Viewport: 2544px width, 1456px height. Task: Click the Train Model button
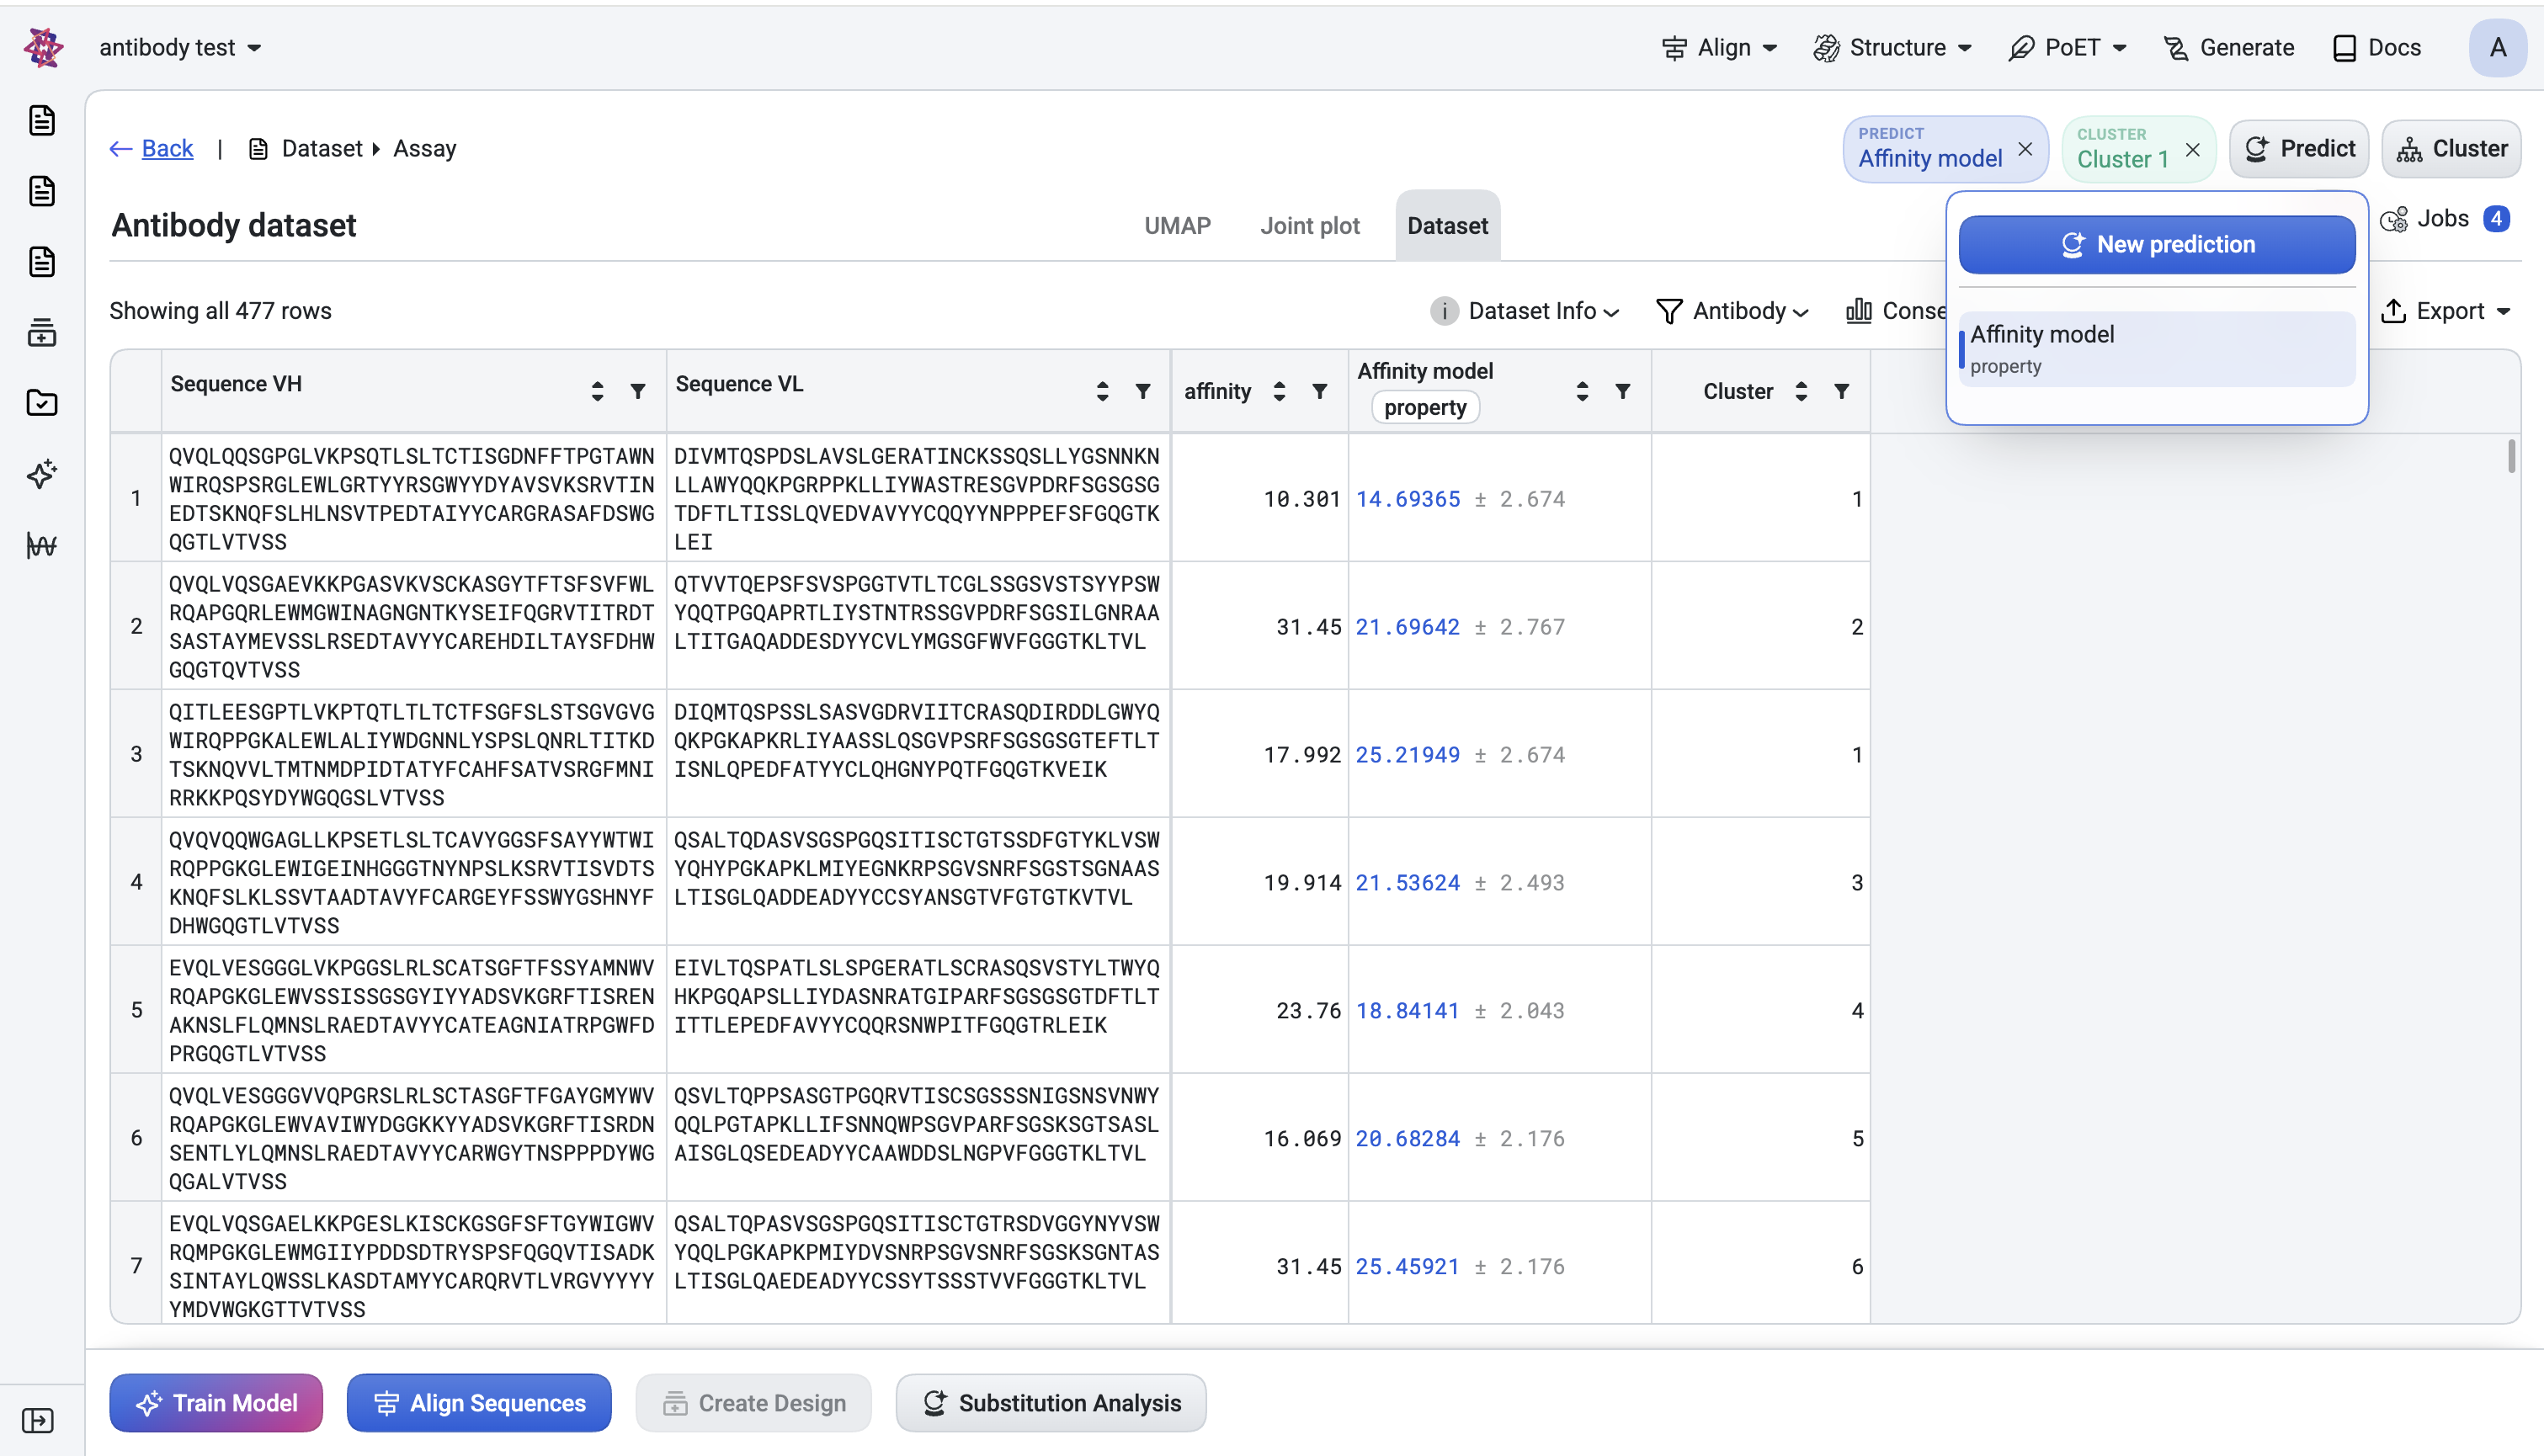pyautogui.click(x=216, y=1403)
